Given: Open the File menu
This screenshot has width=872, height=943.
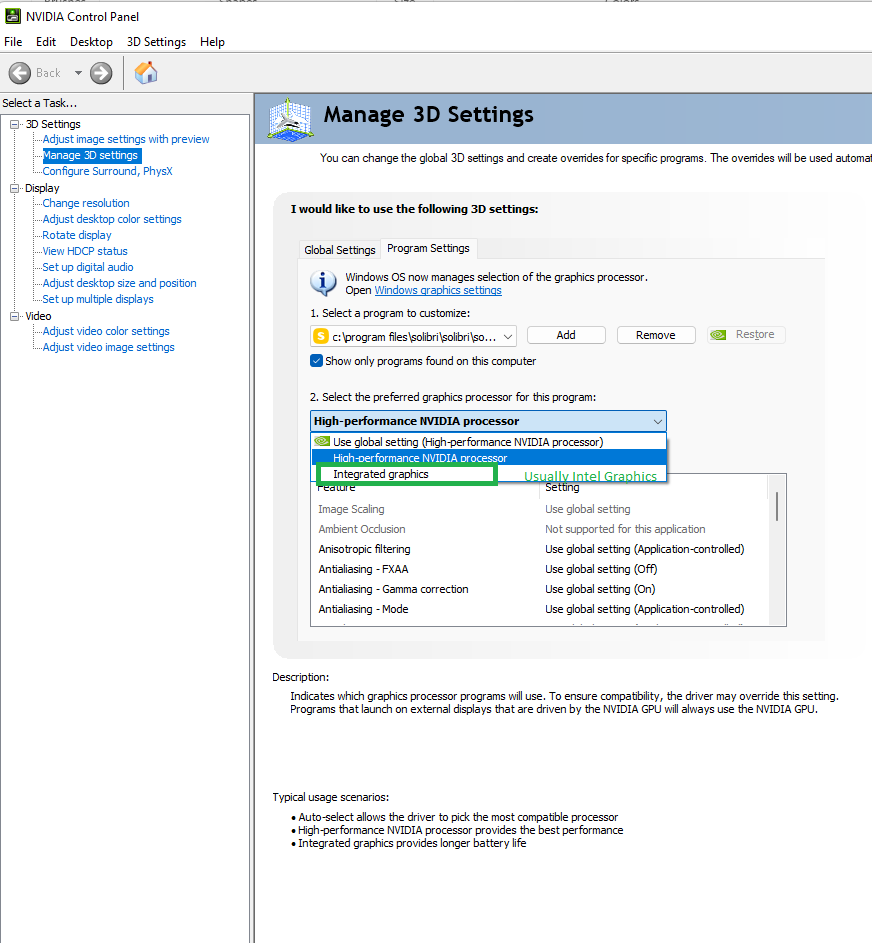Looking at the screenshot, I should [13, 42].
